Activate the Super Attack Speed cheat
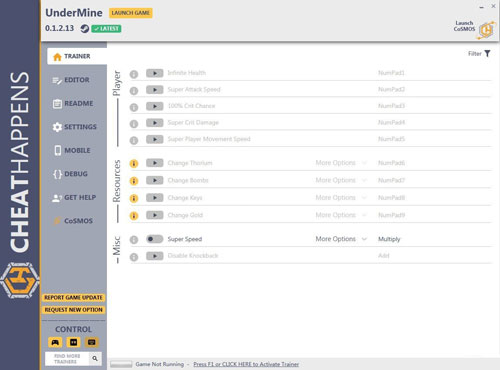 coord(155,90)
